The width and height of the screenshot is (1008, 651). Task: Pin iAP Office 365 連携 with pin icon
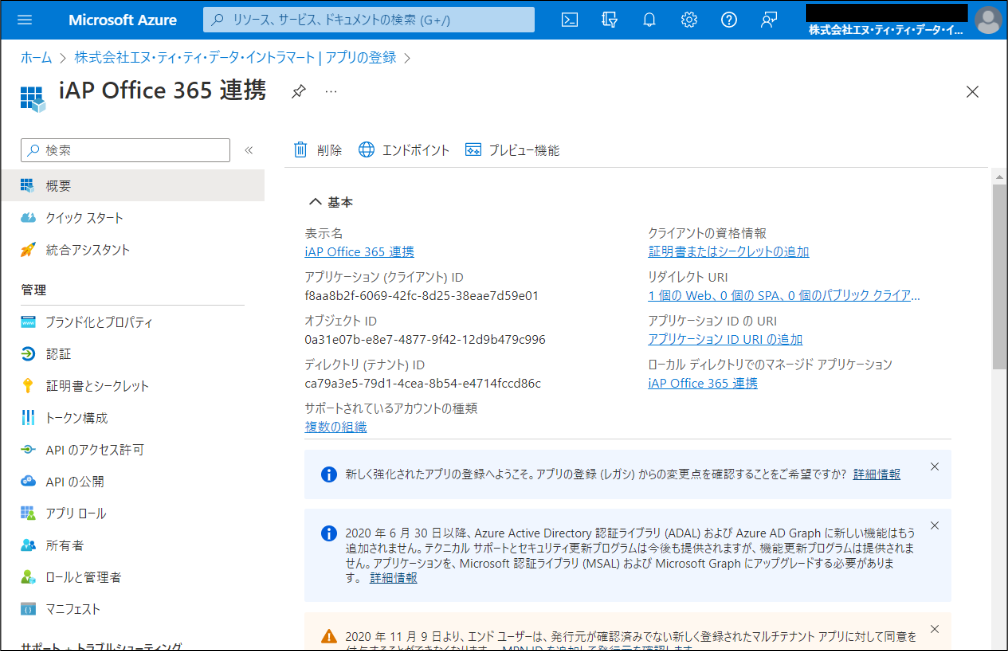click(298, 91)
